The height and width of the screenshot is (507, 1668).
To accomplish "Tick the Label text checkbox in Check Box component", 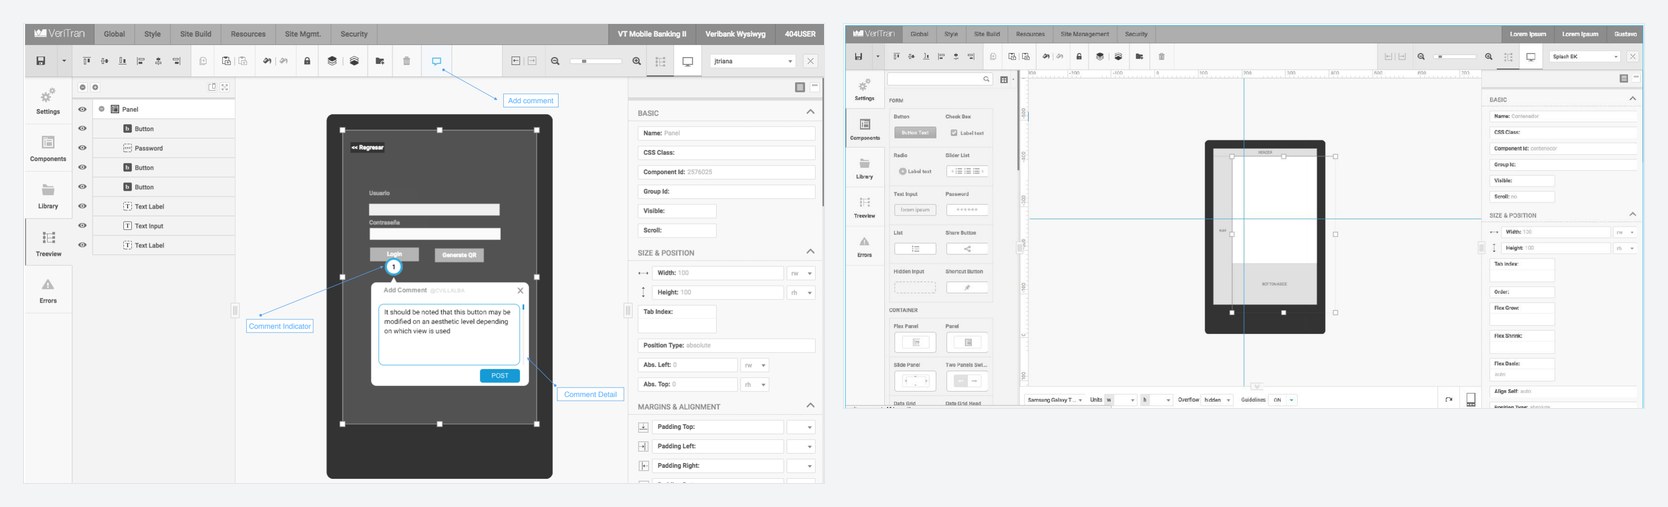I will (x=954, y=132).
